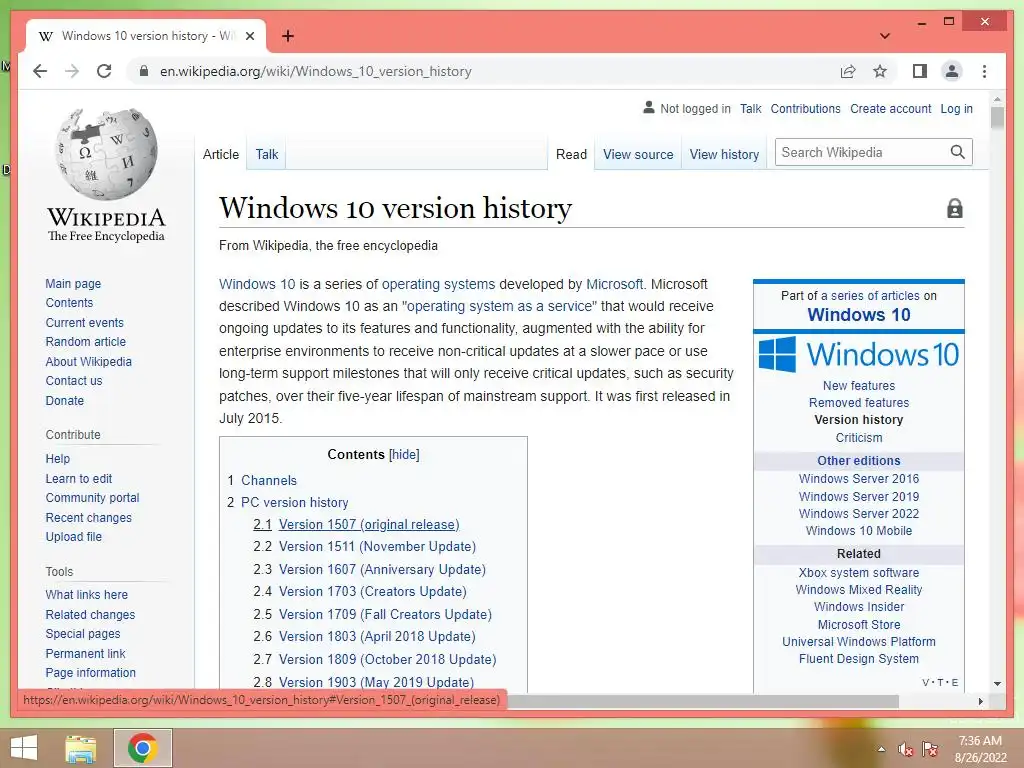Open Removed features in infobox

coord(859,402)
